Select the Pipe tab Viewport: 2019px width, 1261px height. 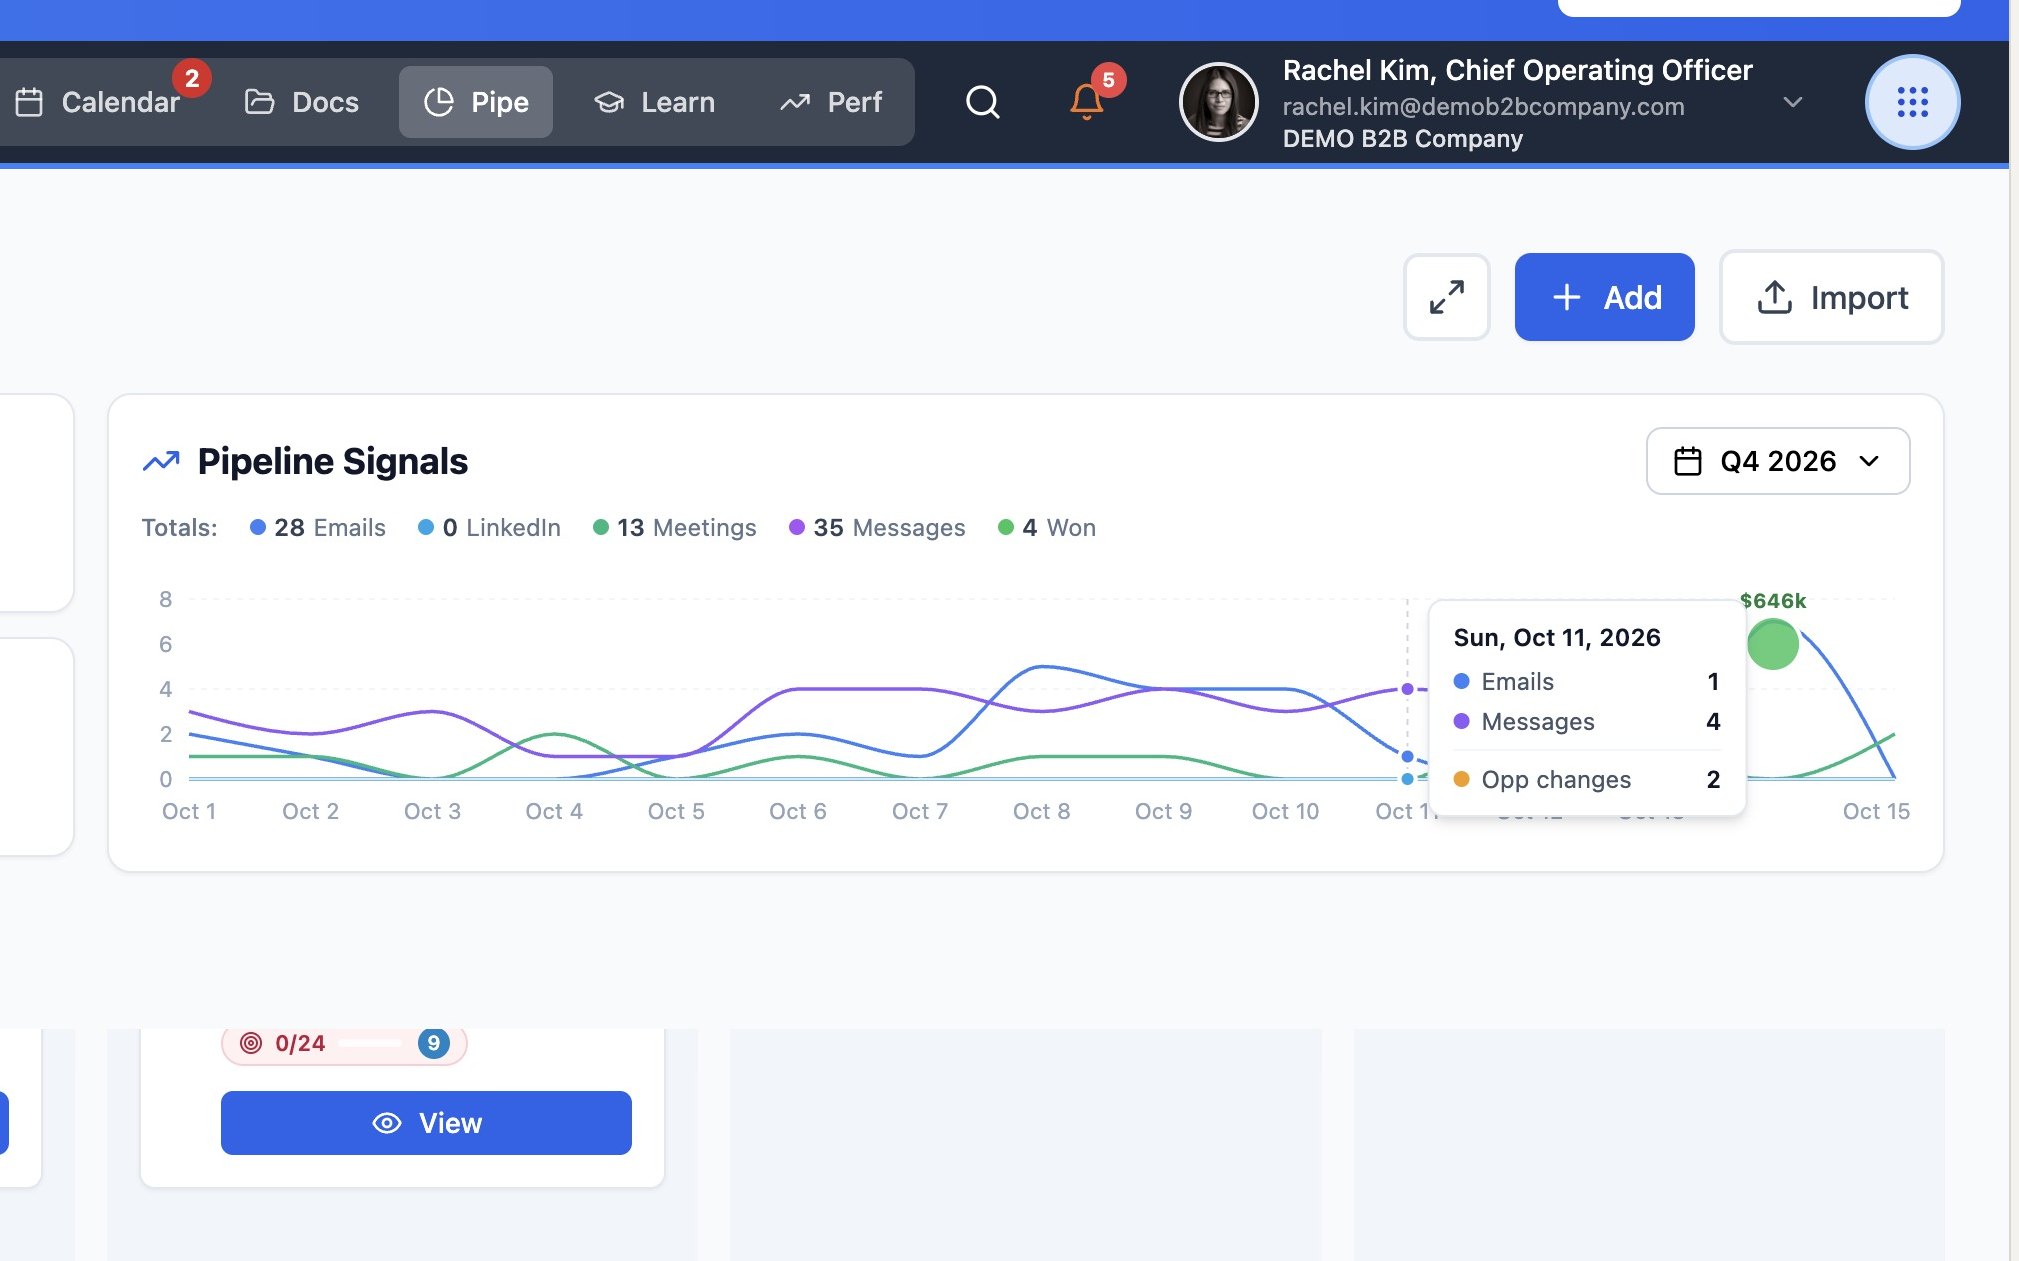pyautogui.click(x=476, y=102)
